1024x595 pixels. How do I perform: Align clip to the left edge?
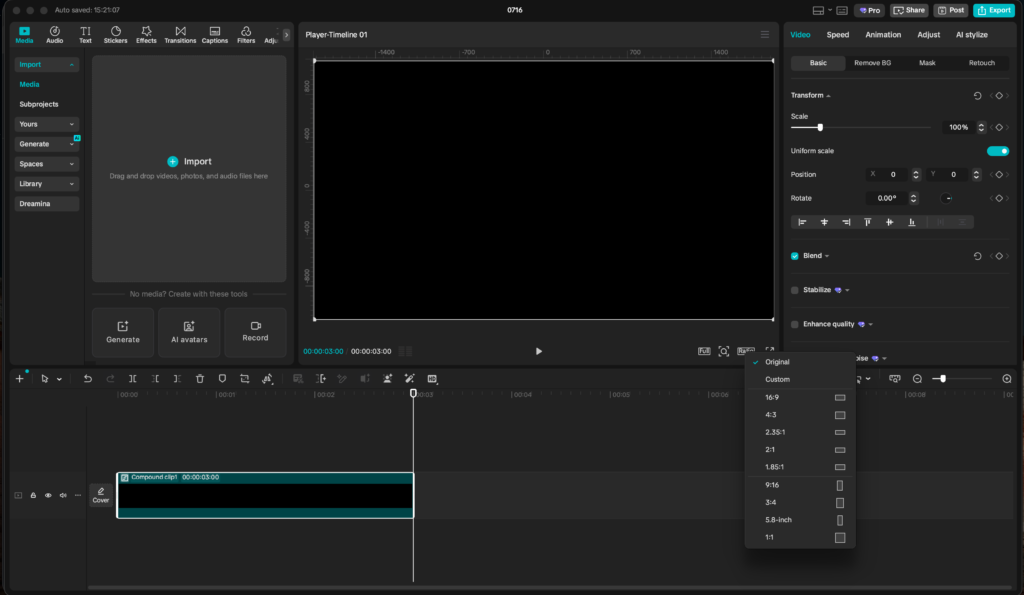pyautogui.click(x=803, y=222)
